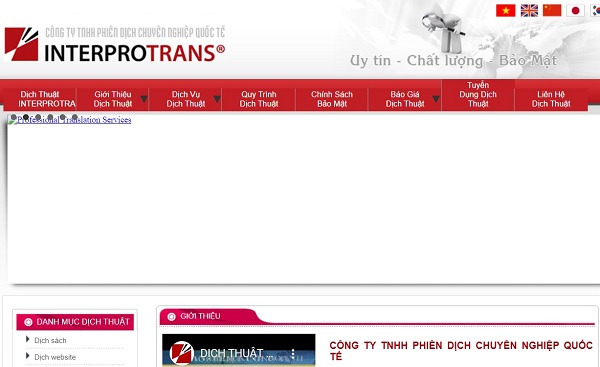
Task: Open the Quy Trình Dịch Thuật menu item
Action: click(259, 99)
